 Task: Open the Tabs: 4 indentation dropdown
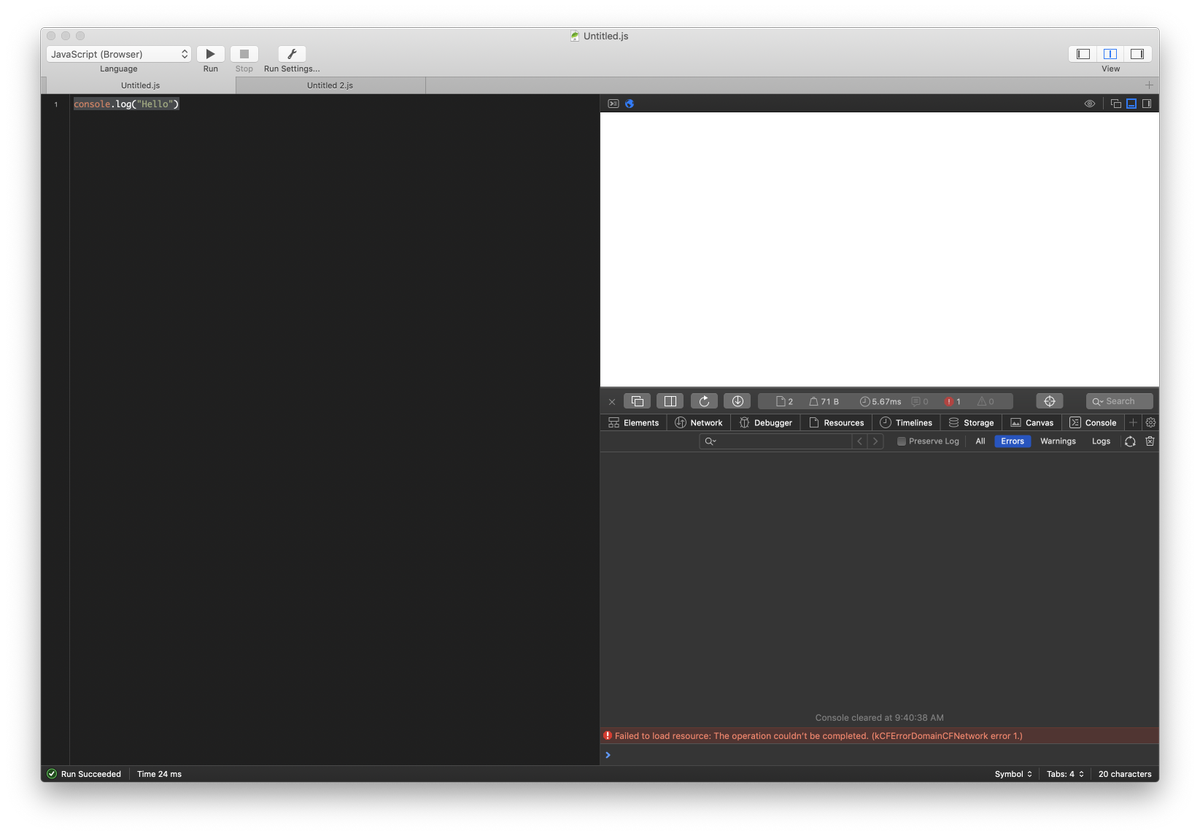tap(1065, 774)
